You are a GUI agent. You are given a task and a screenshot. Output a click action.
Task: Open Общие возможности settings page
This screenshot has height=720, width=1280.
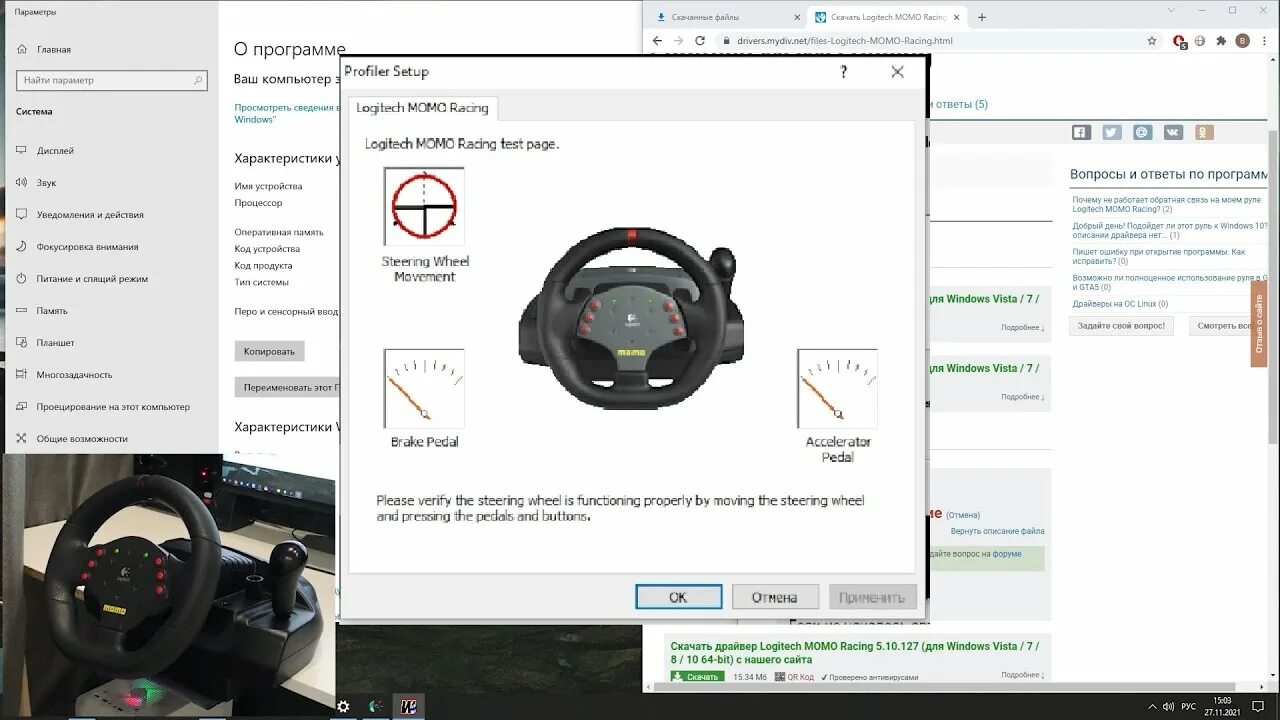pyautogui.click(x=82, y=439)
